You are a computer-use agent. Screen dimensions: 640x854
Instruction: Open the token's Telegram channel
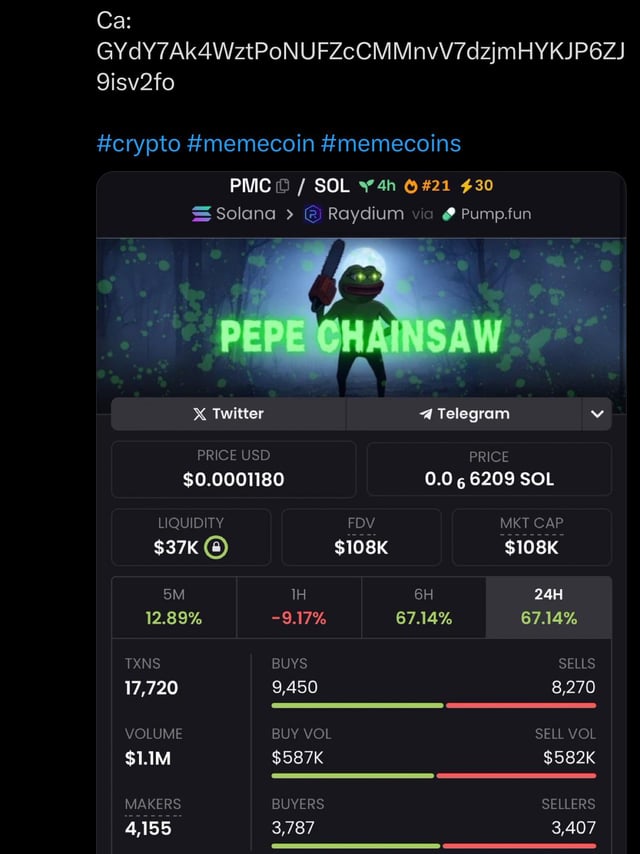(x=464, y=414)
